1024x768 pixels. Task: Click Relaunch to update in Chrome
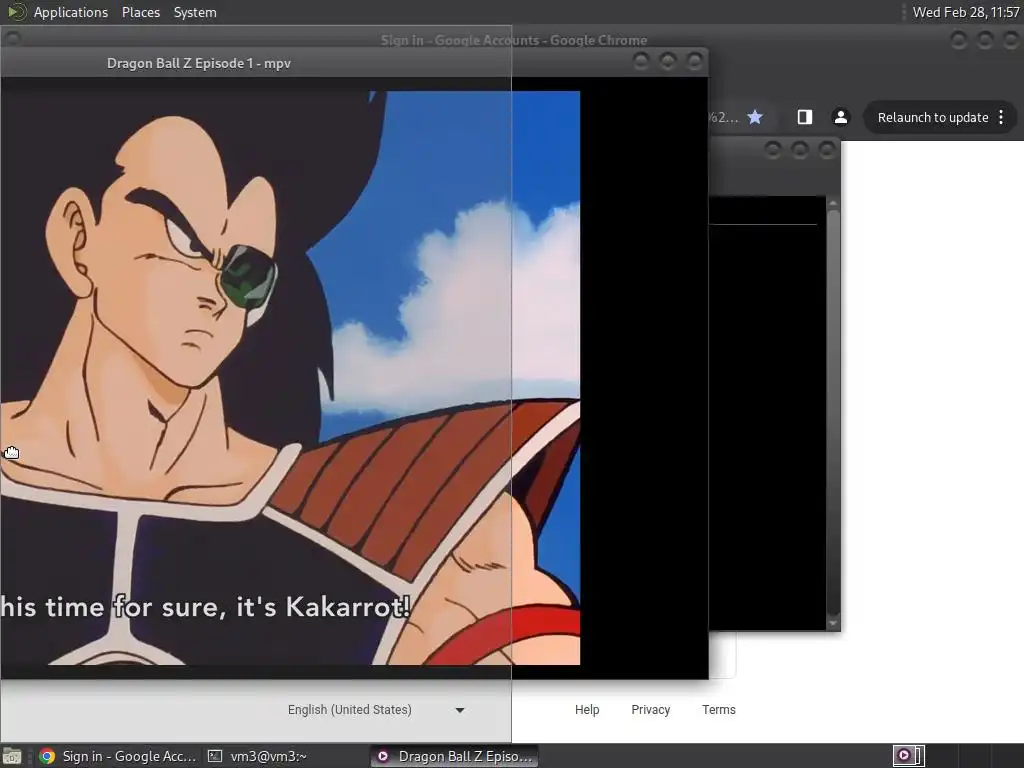pos(933,118)
